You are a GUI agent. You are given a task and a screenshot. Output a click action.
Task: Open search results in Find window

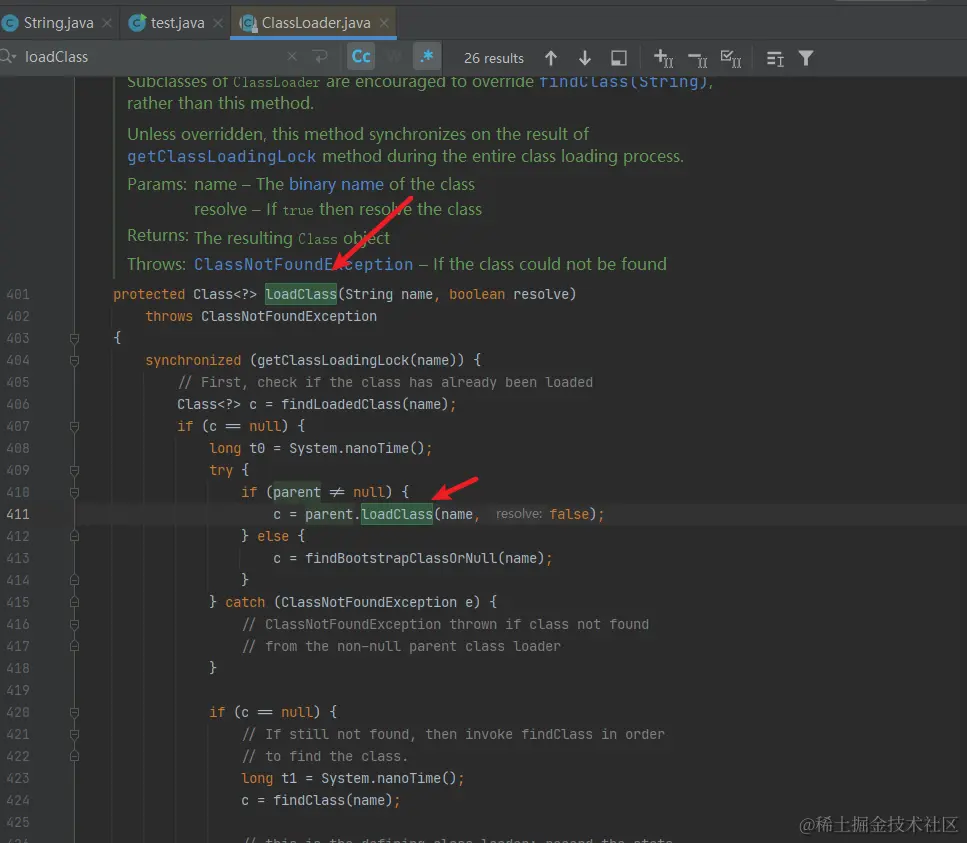[x=619, y=58]
